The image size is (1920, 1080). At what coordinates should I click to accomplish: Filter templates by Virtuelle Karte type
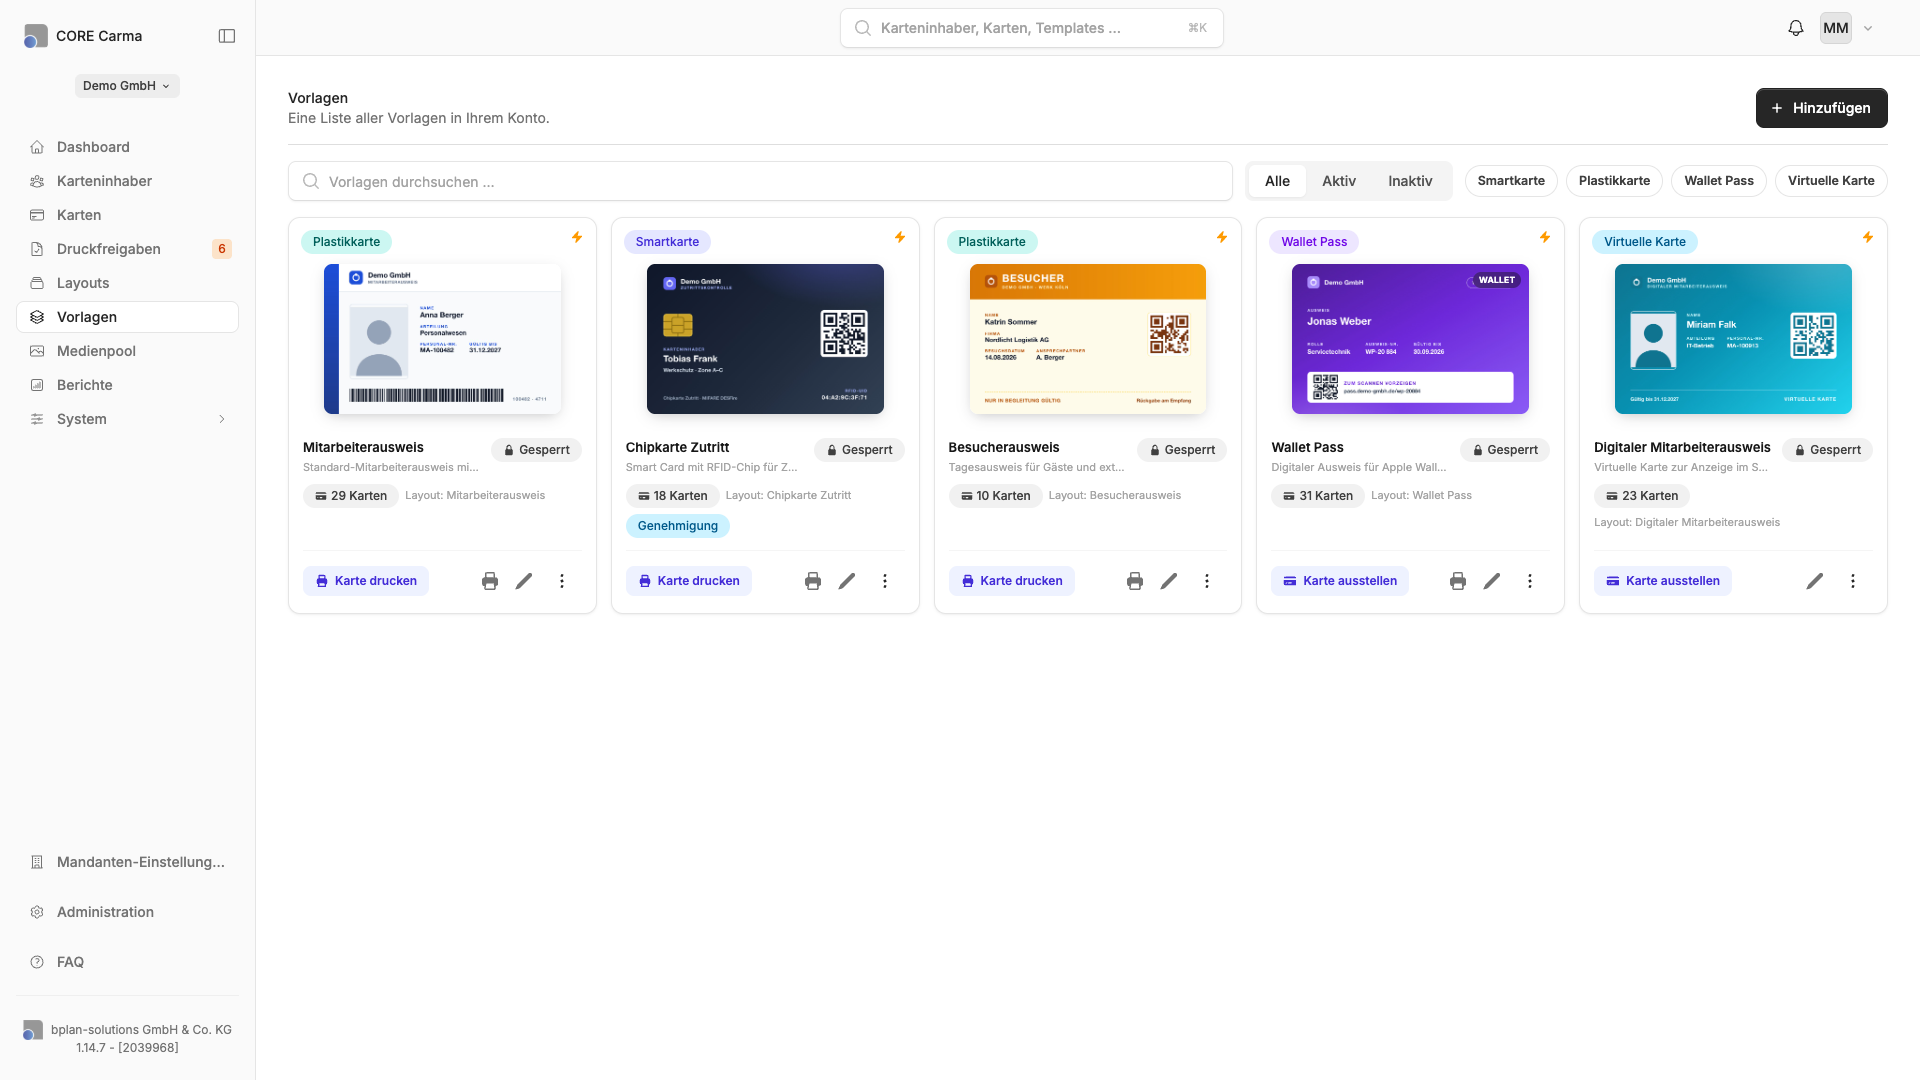1831,181
